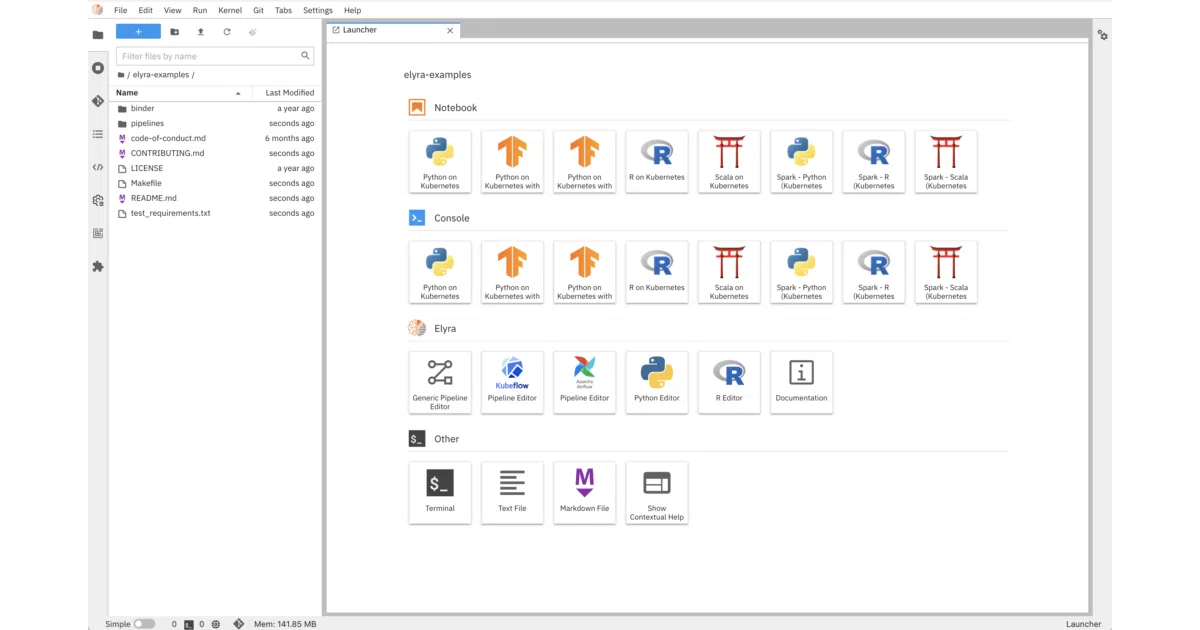The height and width of the screenshot is (630, 1200).
Task: Create a new Text File
Action: 512,493
